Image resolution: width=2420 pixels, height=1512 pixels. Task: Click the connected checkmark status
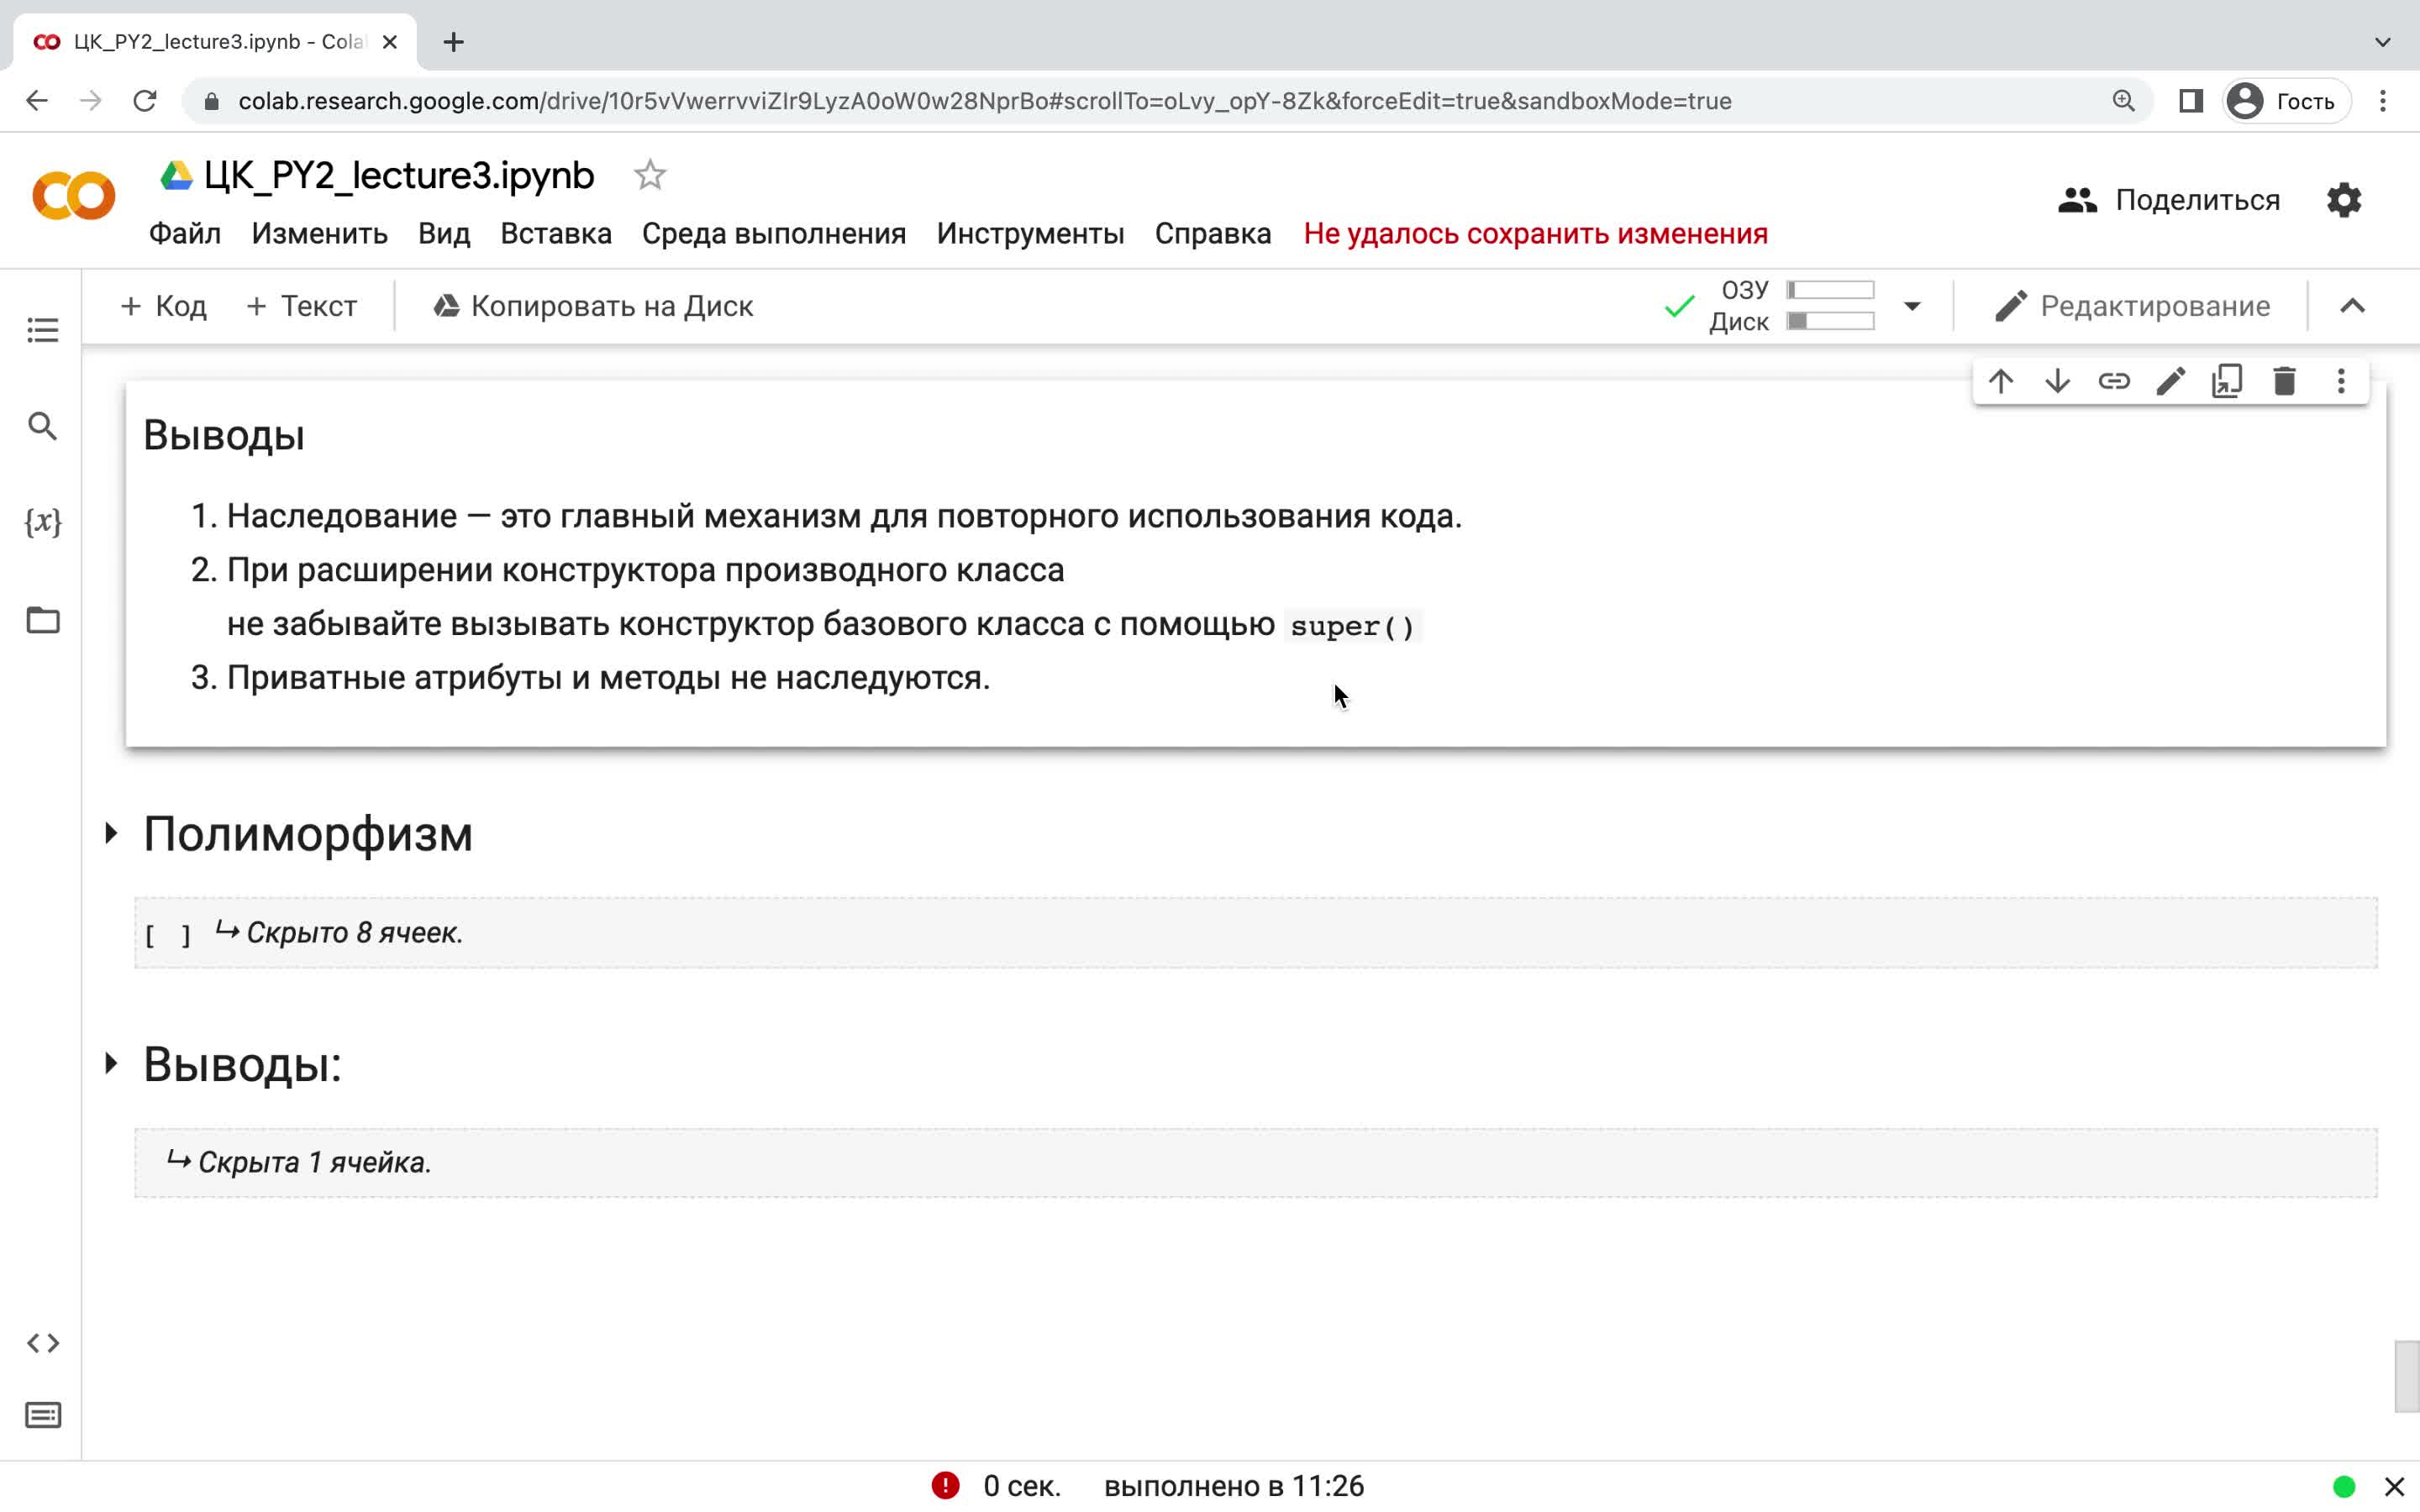coord(1679,306)
